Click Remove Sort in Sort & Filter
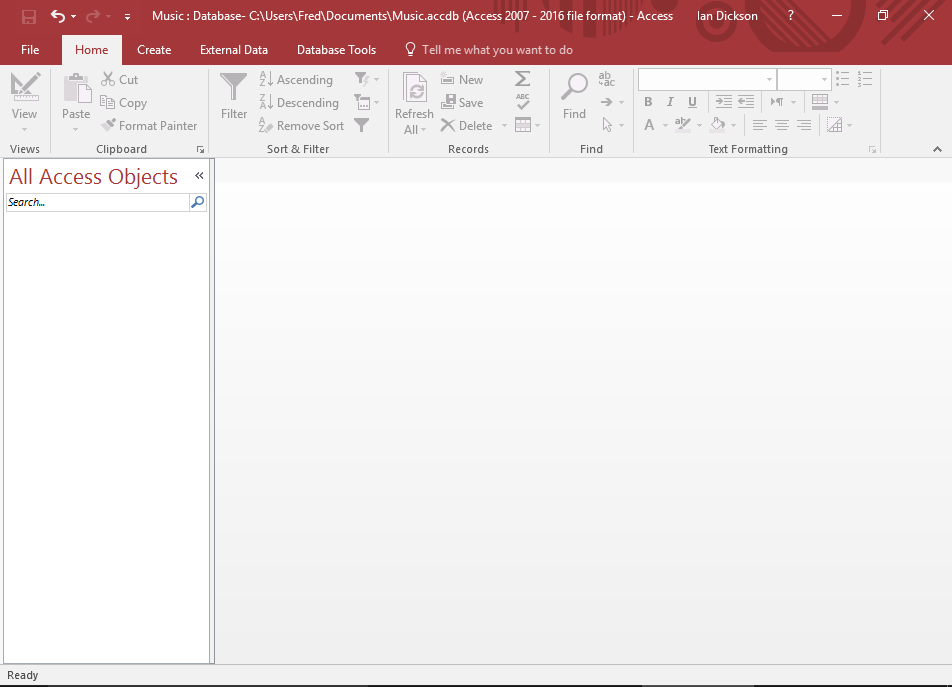Screen dimensions: 952x687 [301, 126]
